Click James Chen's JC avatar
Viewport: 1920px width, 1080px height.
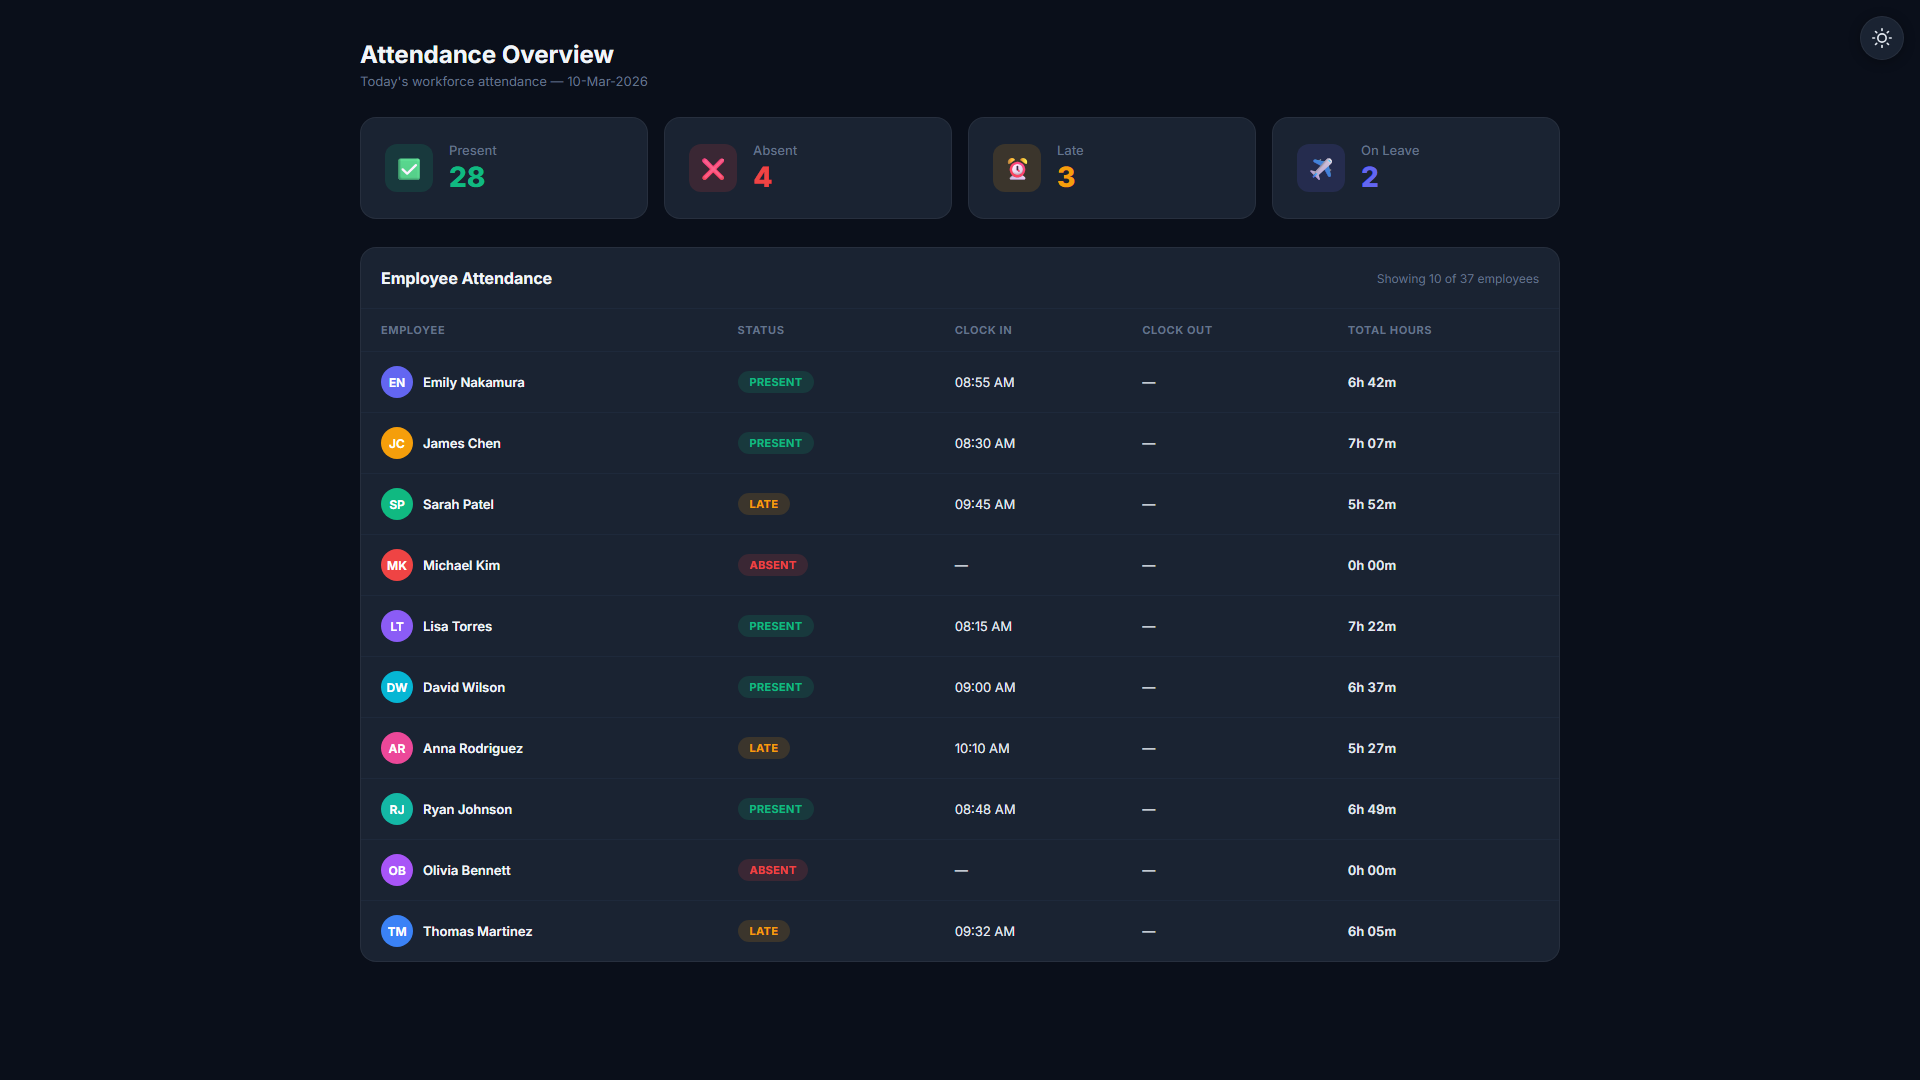pyautogui.click(x=397, y=443)
